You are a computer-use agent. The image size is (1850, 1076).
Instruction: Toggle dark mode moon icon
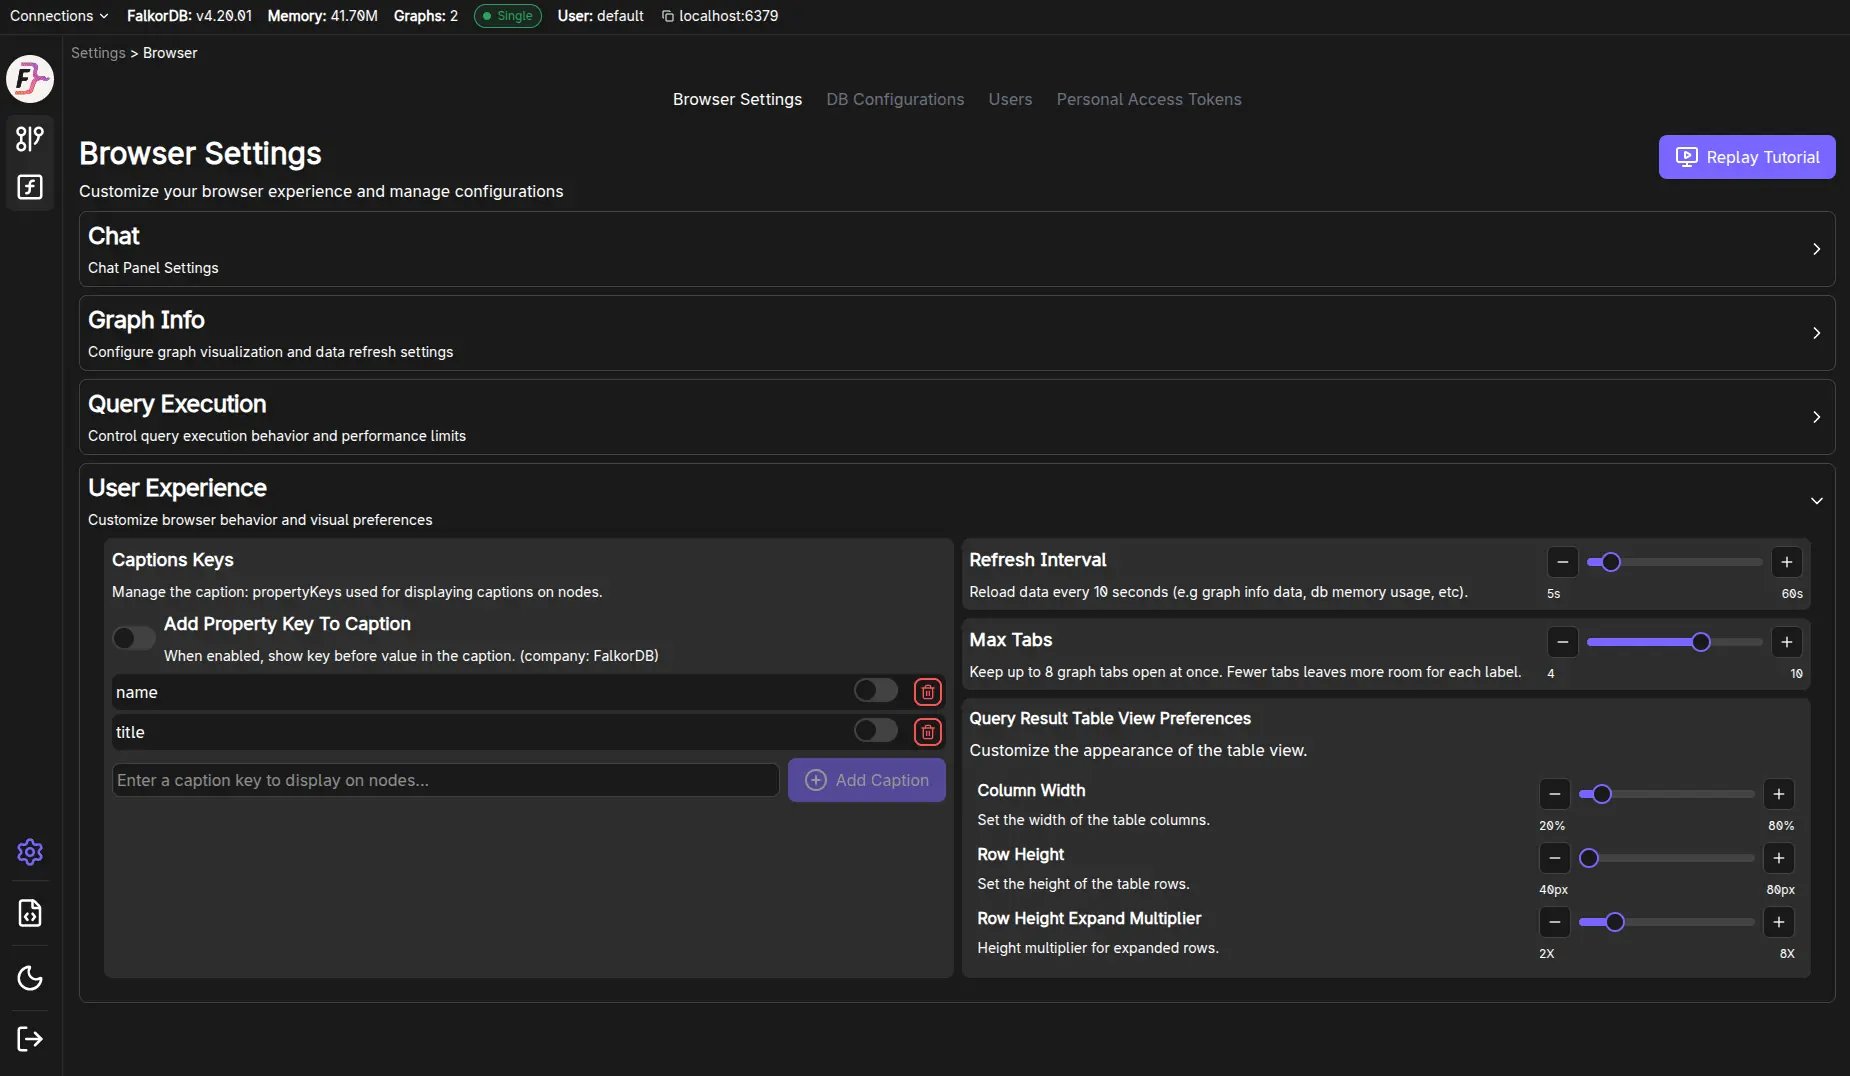30,978
